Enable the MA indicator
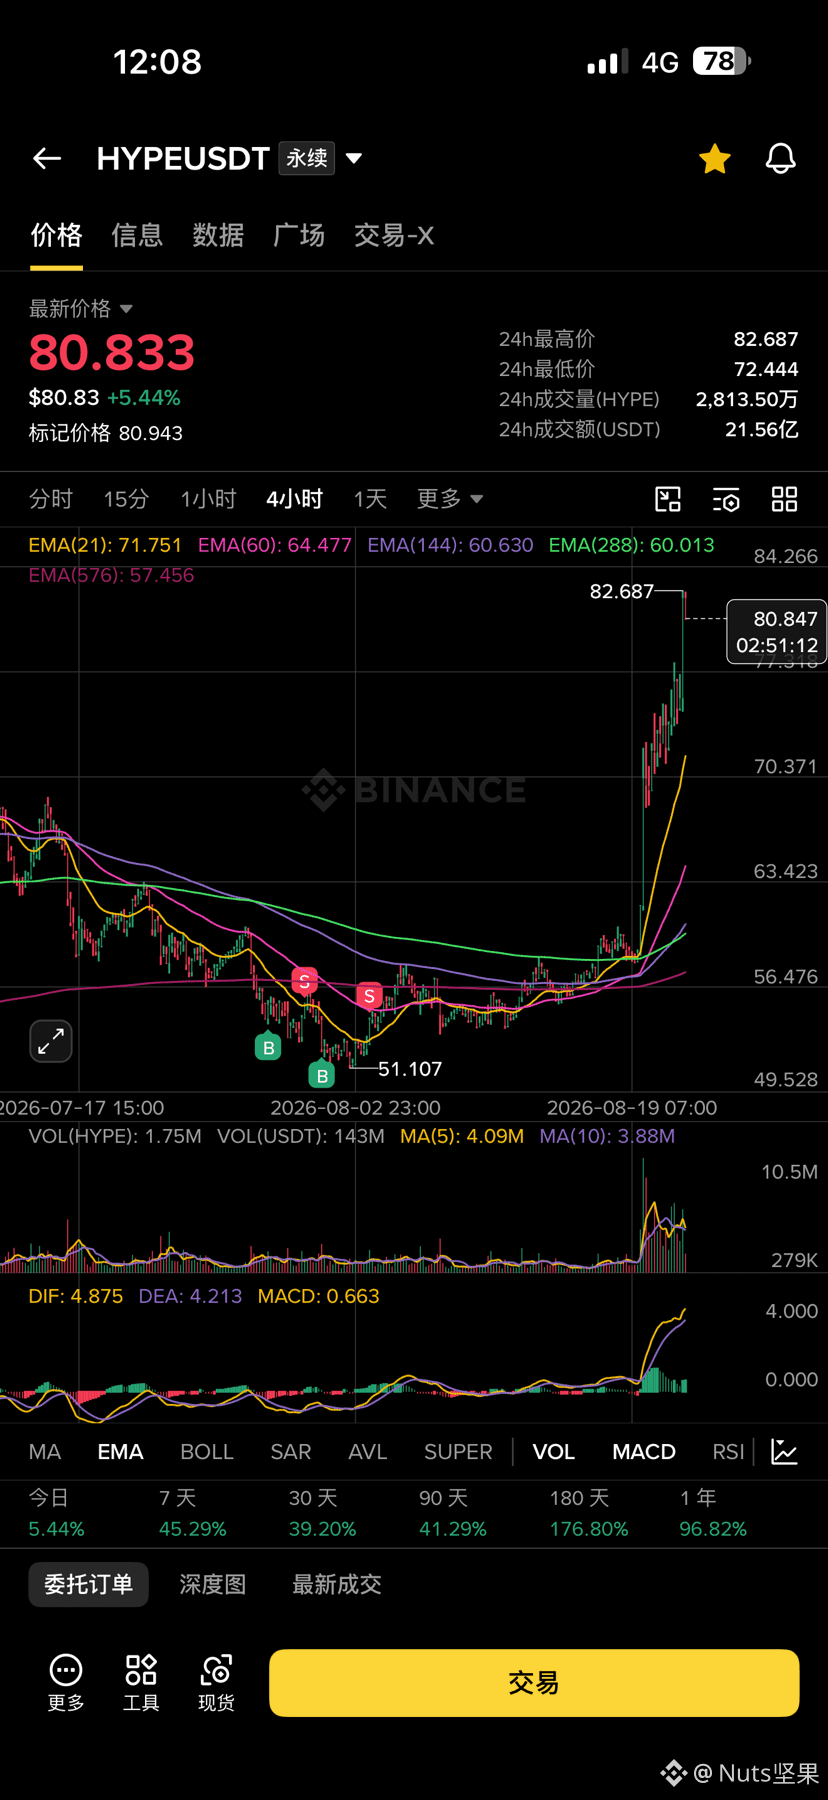Image resolution: width=828 pixels, height=1800 pixels. click(x=45, y=1452)
